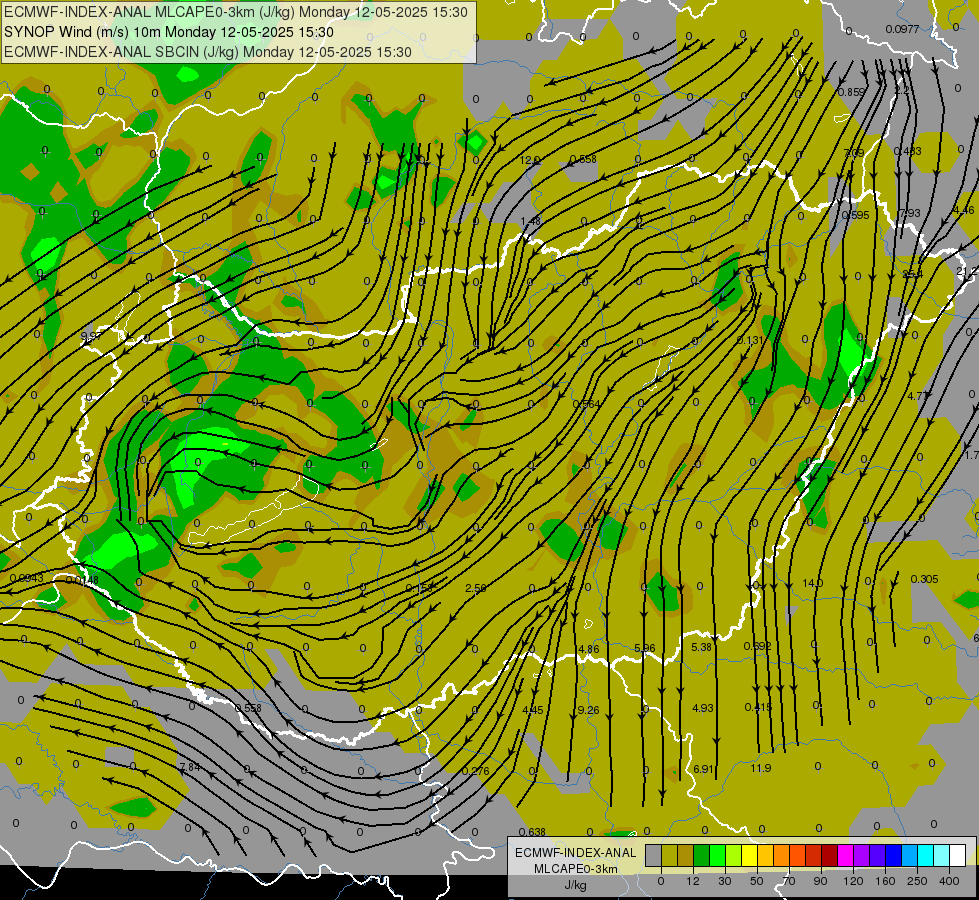The height and width of the screenshot is (900, 979).
Task: Select the SYNOP Wind 10m header line
Action: 169,32
